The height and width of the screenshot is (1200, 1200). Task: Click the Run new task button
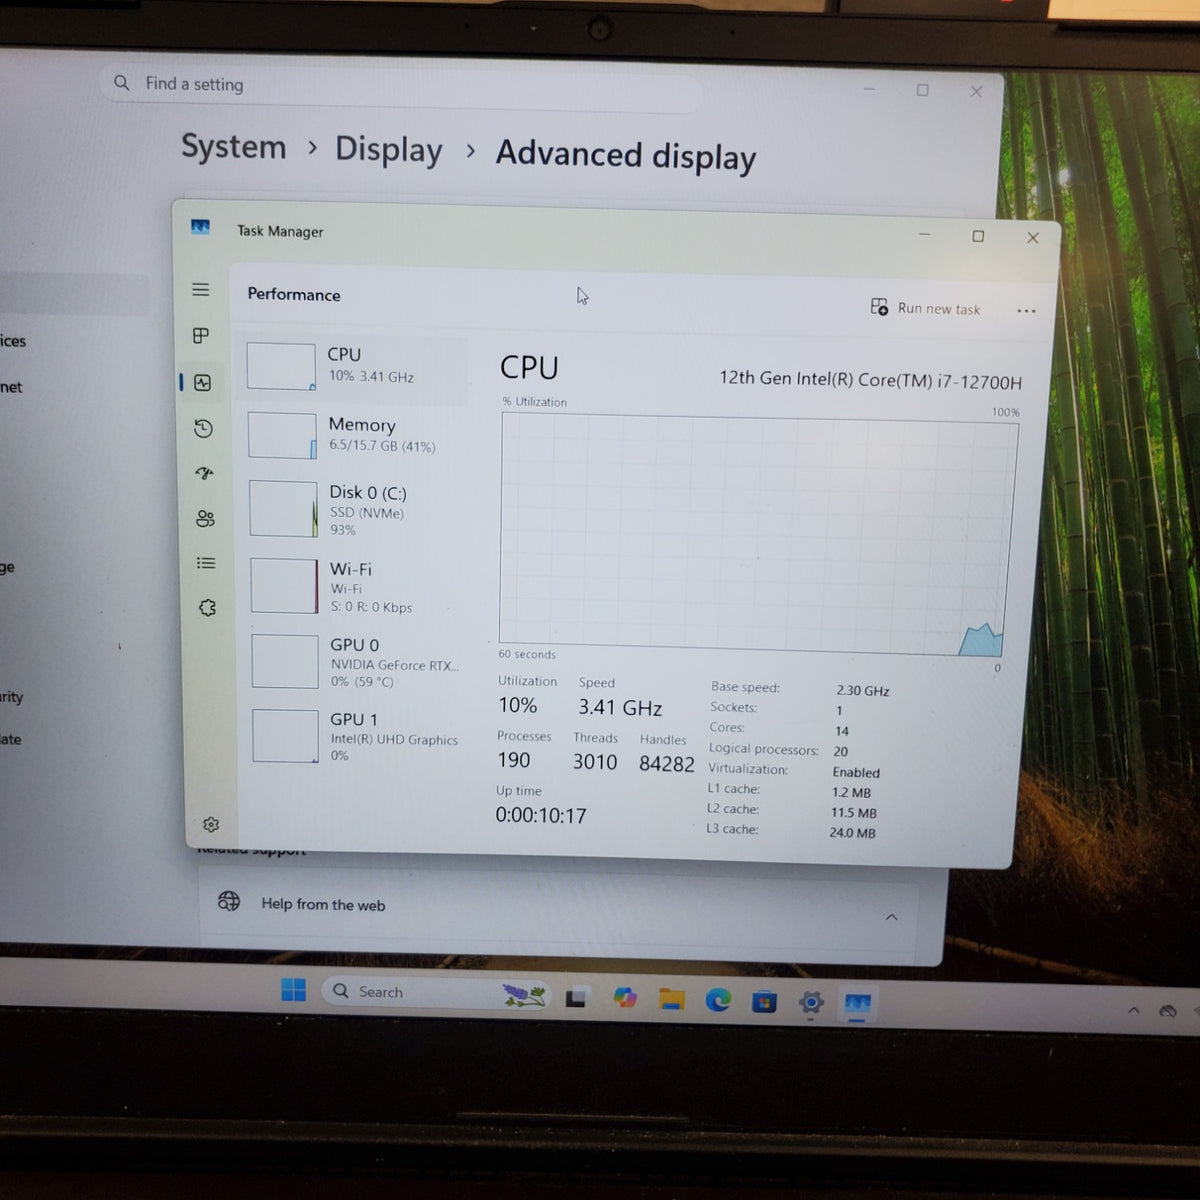coord(925,308)
